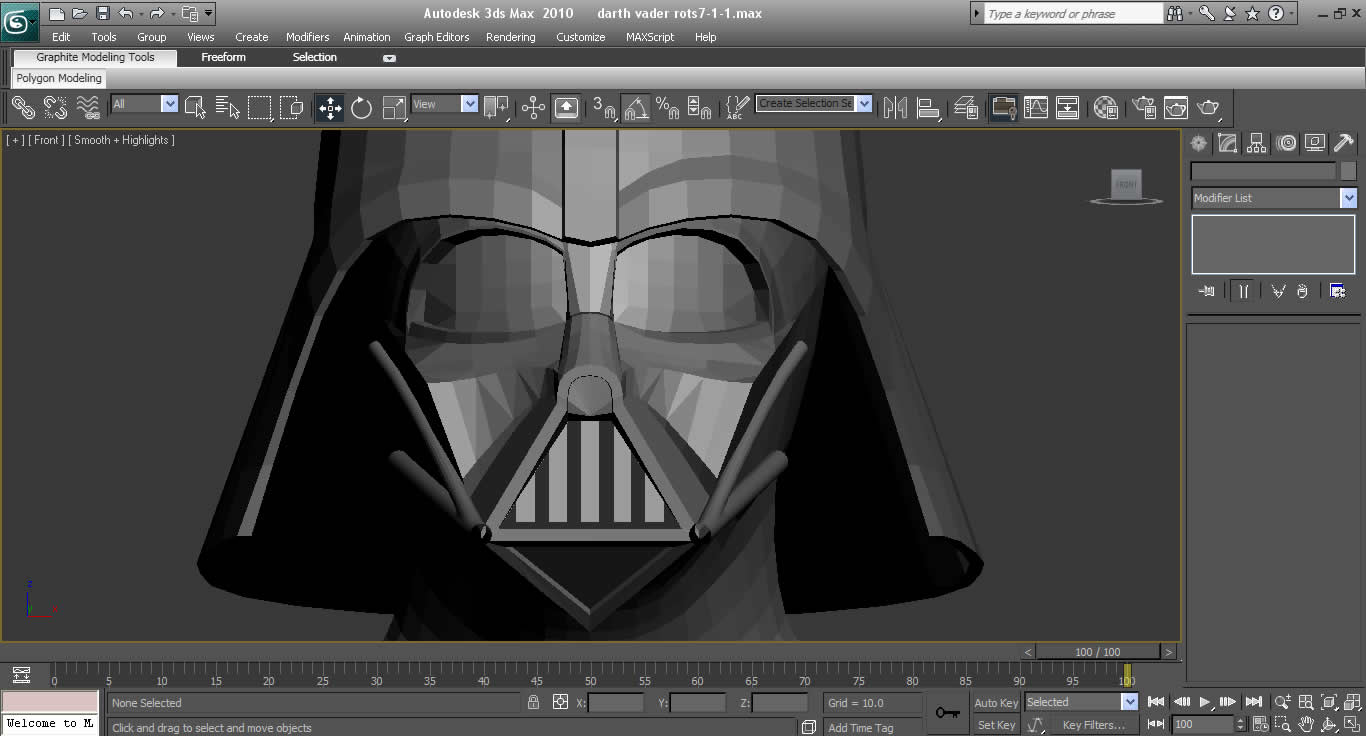The height and width of the screenshot is (736, 1366).
Task: Click the Unlink Selection icon
Action: (55, 107)
